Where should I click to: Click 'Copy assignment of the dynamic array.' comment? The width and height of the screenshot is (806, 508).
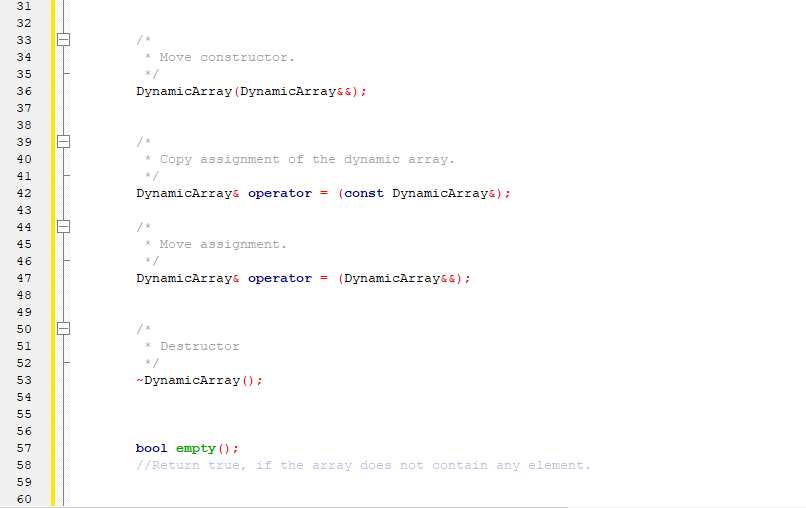[x=307, y=159]
